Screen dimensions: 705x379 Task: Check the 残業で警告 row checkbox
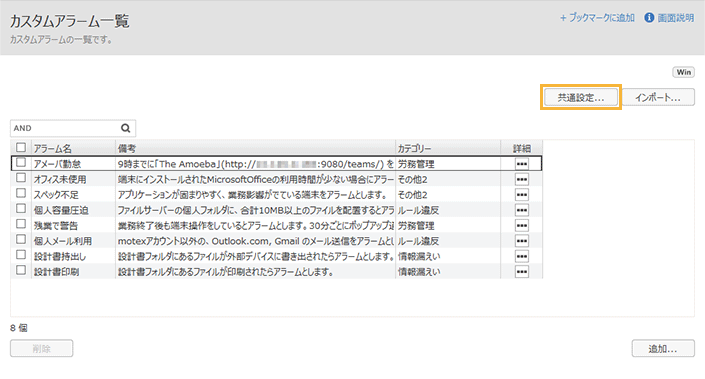pos(21,223)
